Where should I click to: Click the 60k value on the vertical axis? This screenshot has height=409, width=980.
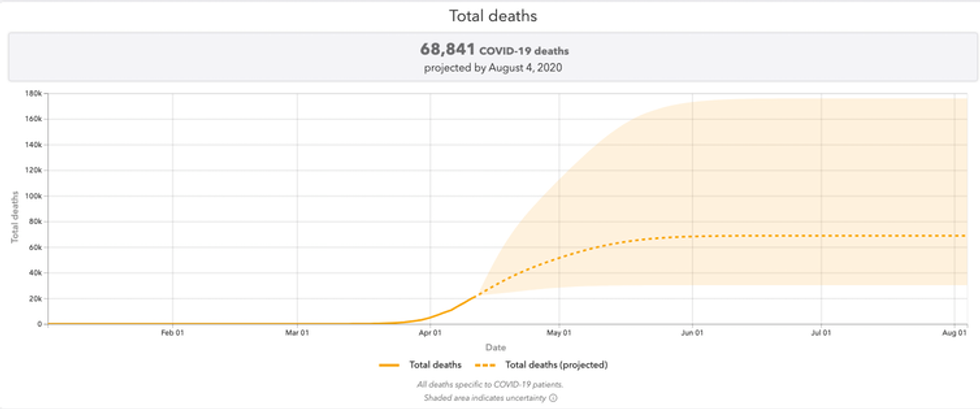tap(33, 247)
